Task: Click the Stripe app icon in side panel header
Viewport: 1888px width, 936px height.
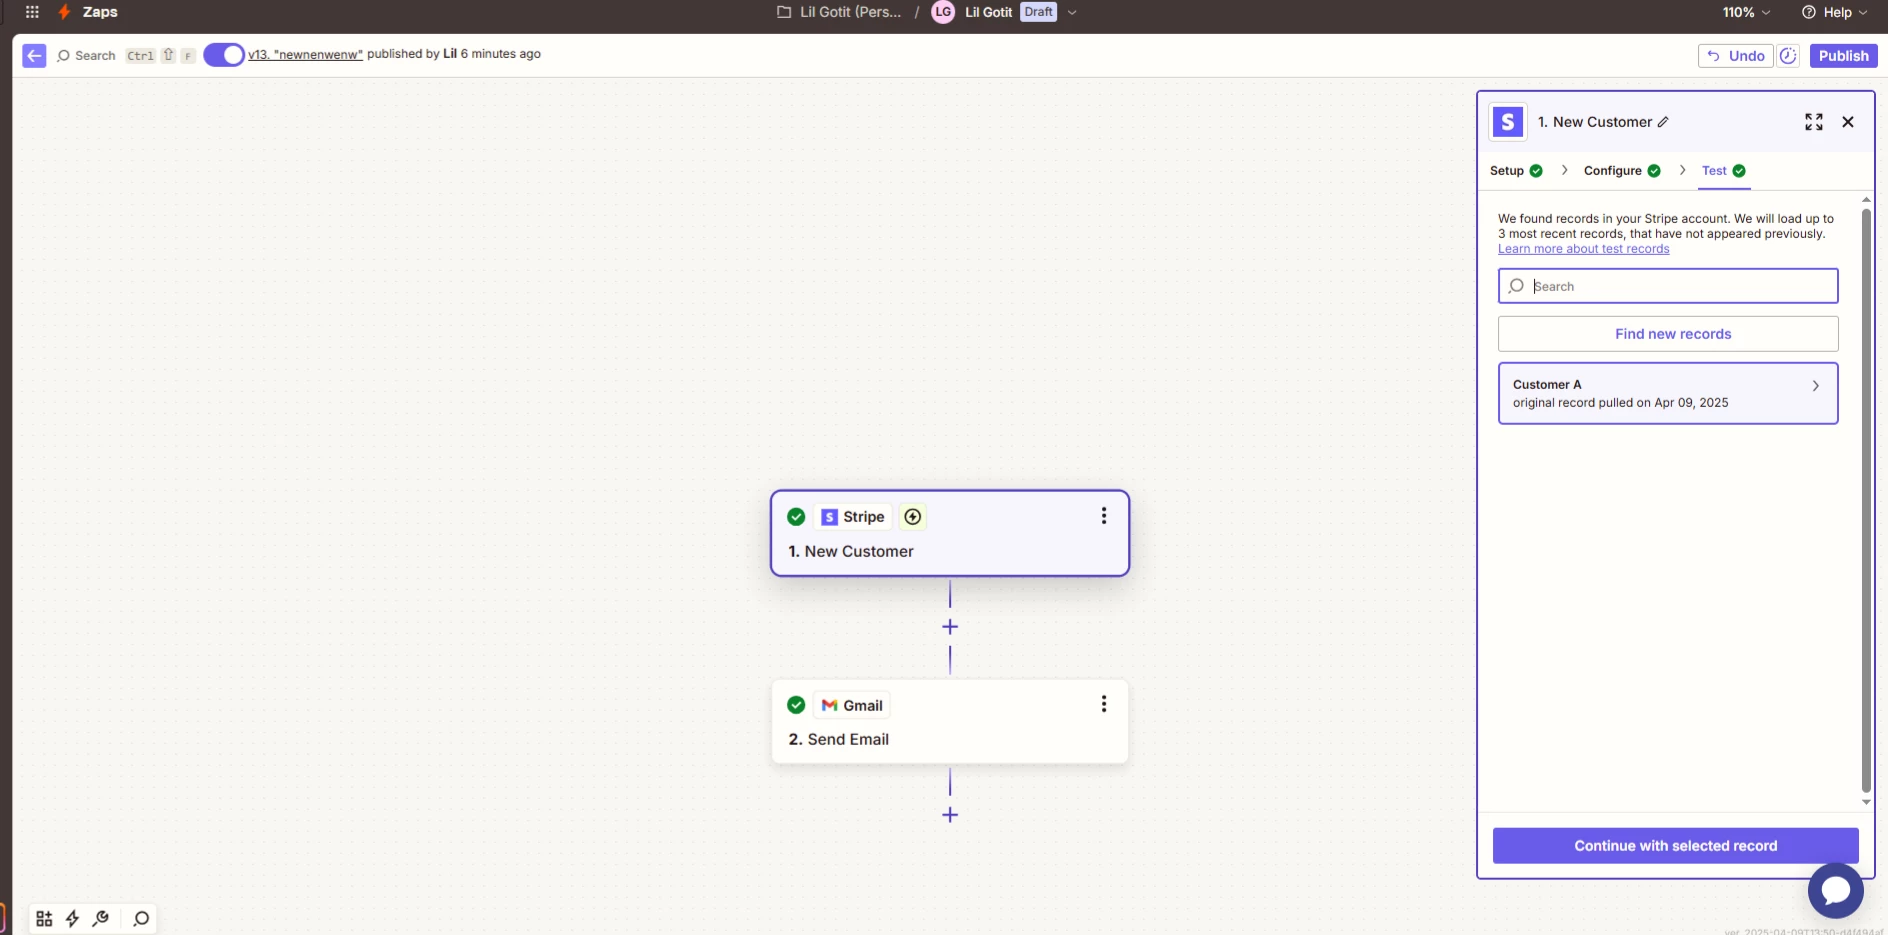Action: (x=1508, y=122)
